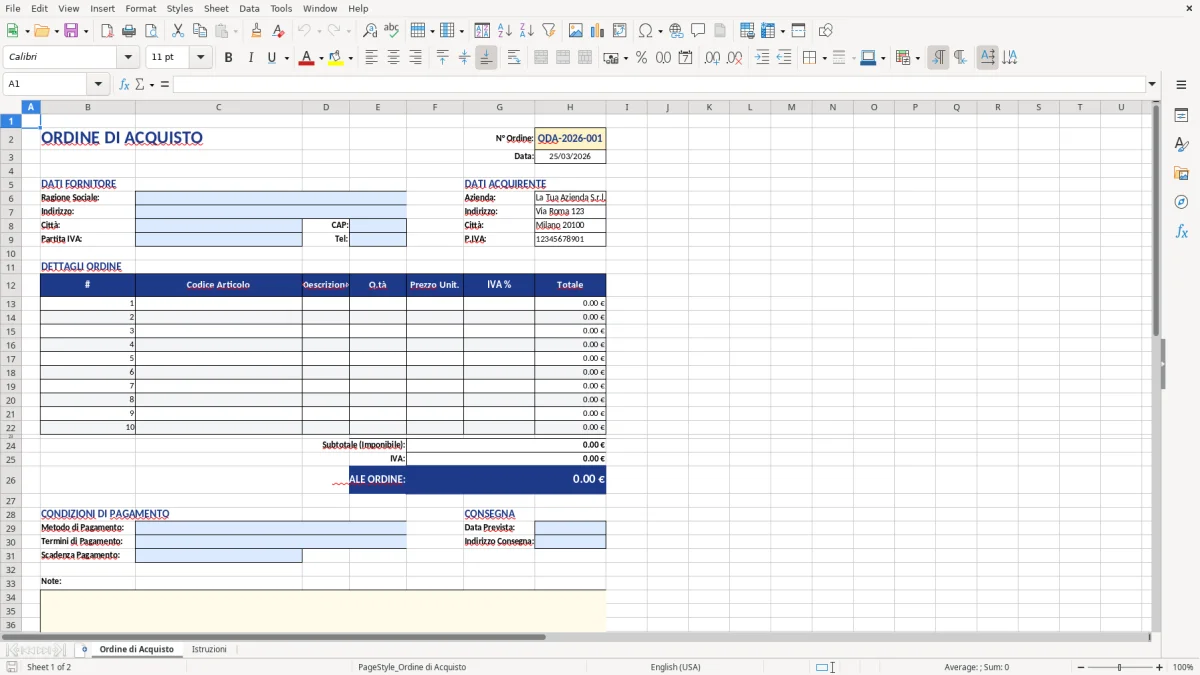The width and height of the screenshot is (1200, 675).
Task: Toggle the AutoFilter funnel icon
Action: (x=548, y=31)
